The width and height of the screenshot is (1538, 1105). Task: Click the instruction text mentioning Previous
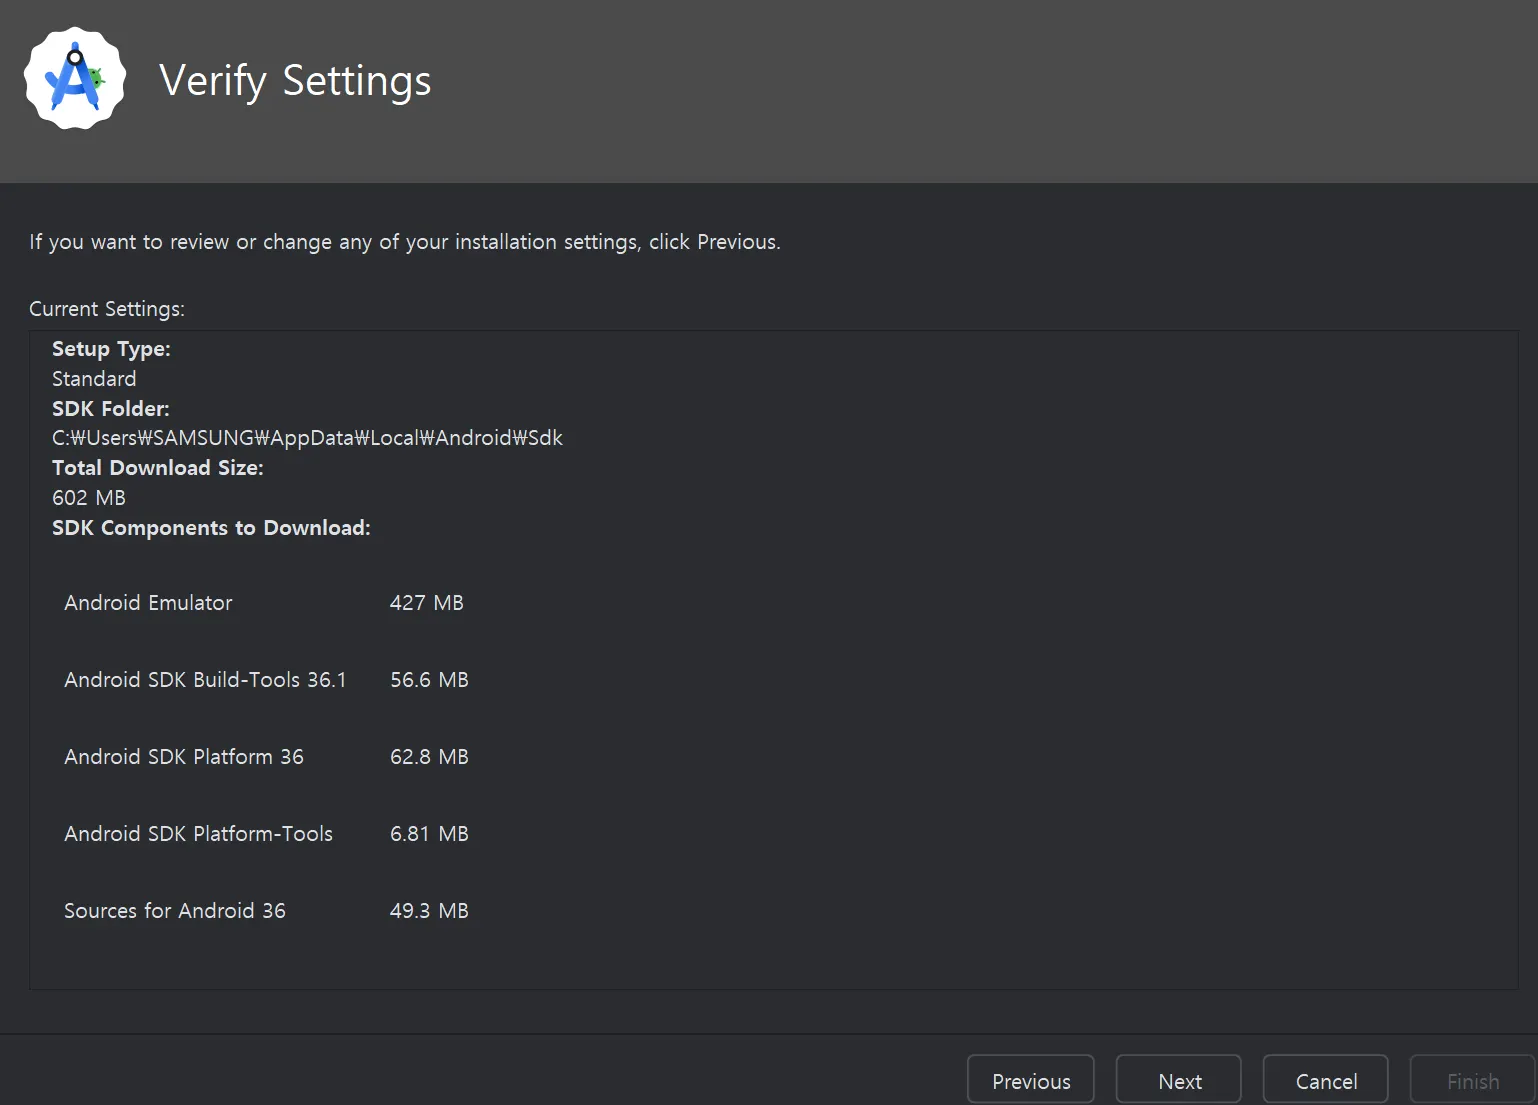point(404,242)
